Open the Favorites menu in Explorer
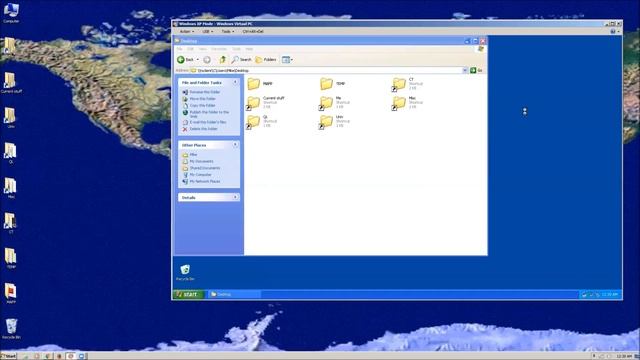Viewport: 640px width, 360px height. click(219, 49)
